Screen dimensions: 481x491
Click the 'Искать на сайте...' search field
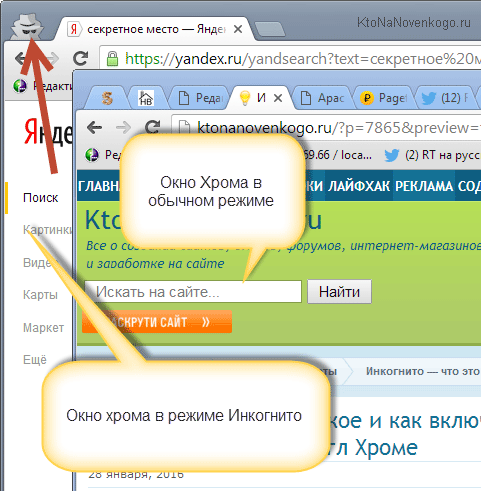tap(193, 292)
